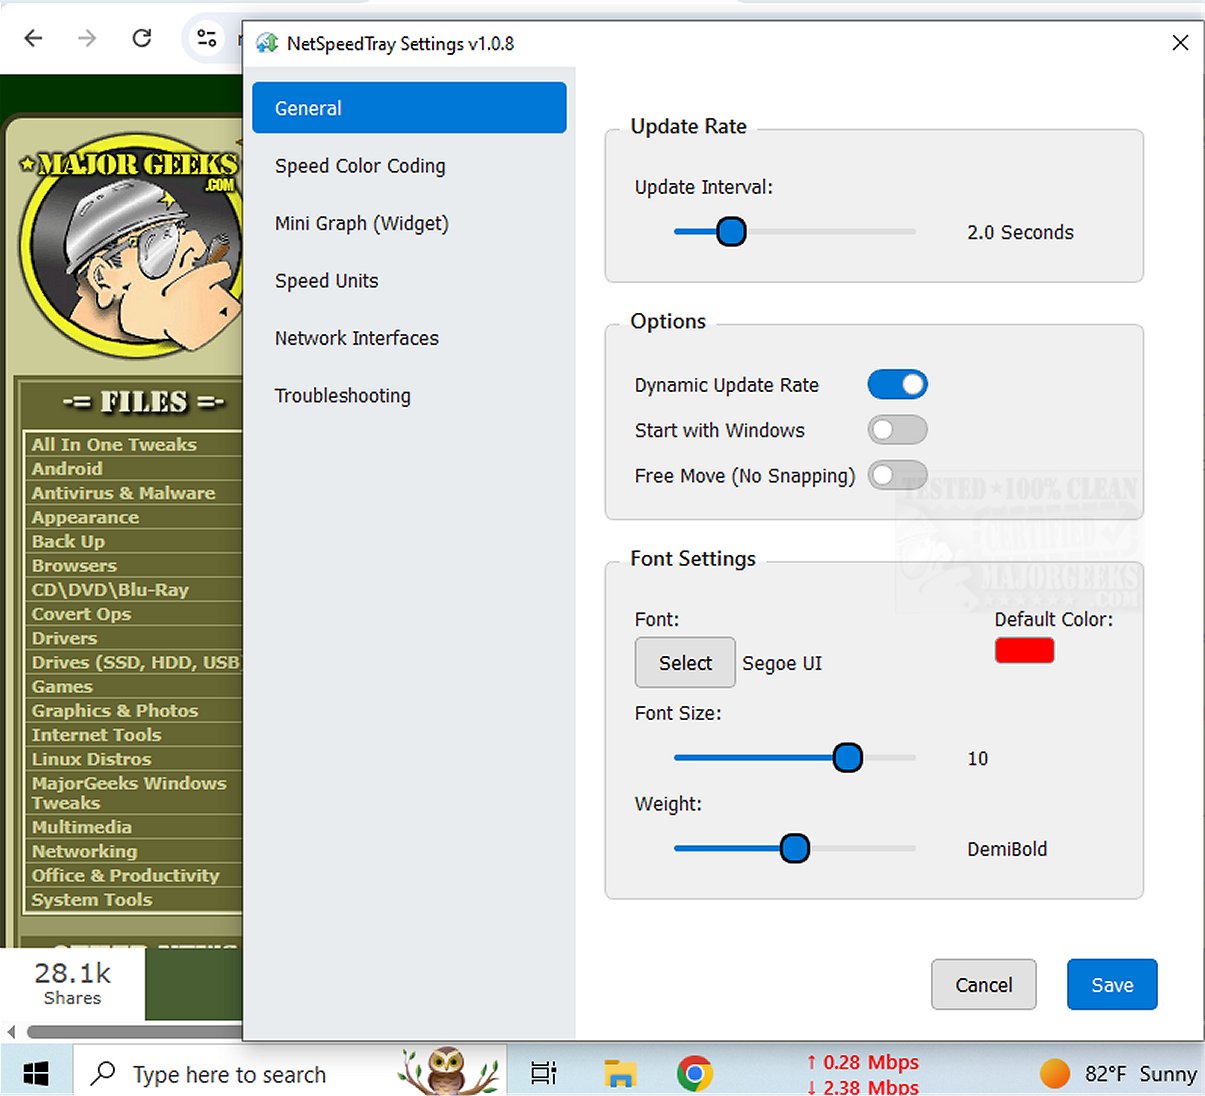Click the Weight slider handle

click(x=794, y=849)
